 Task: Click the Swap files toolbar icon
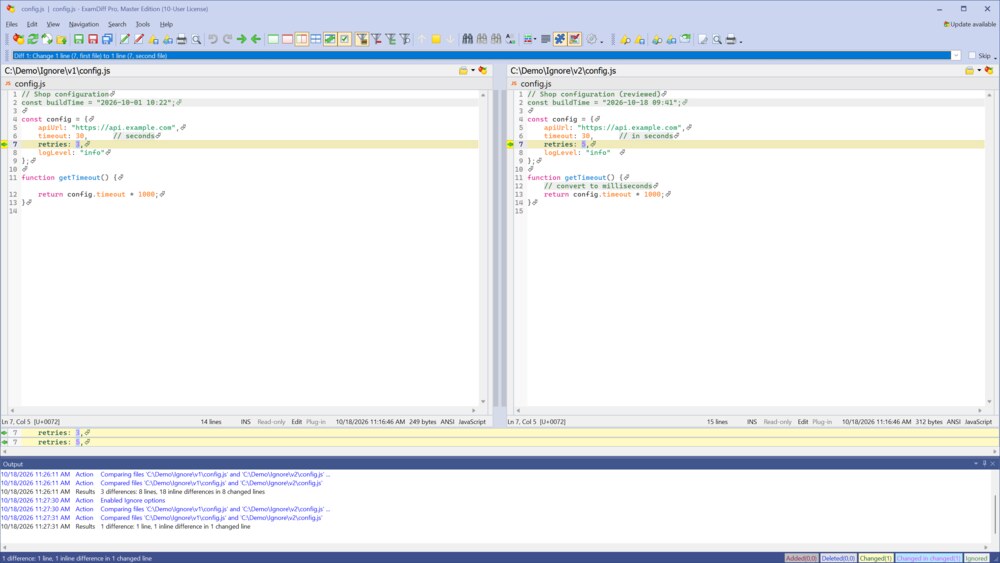pyautogui.click(x=47, y=40)
